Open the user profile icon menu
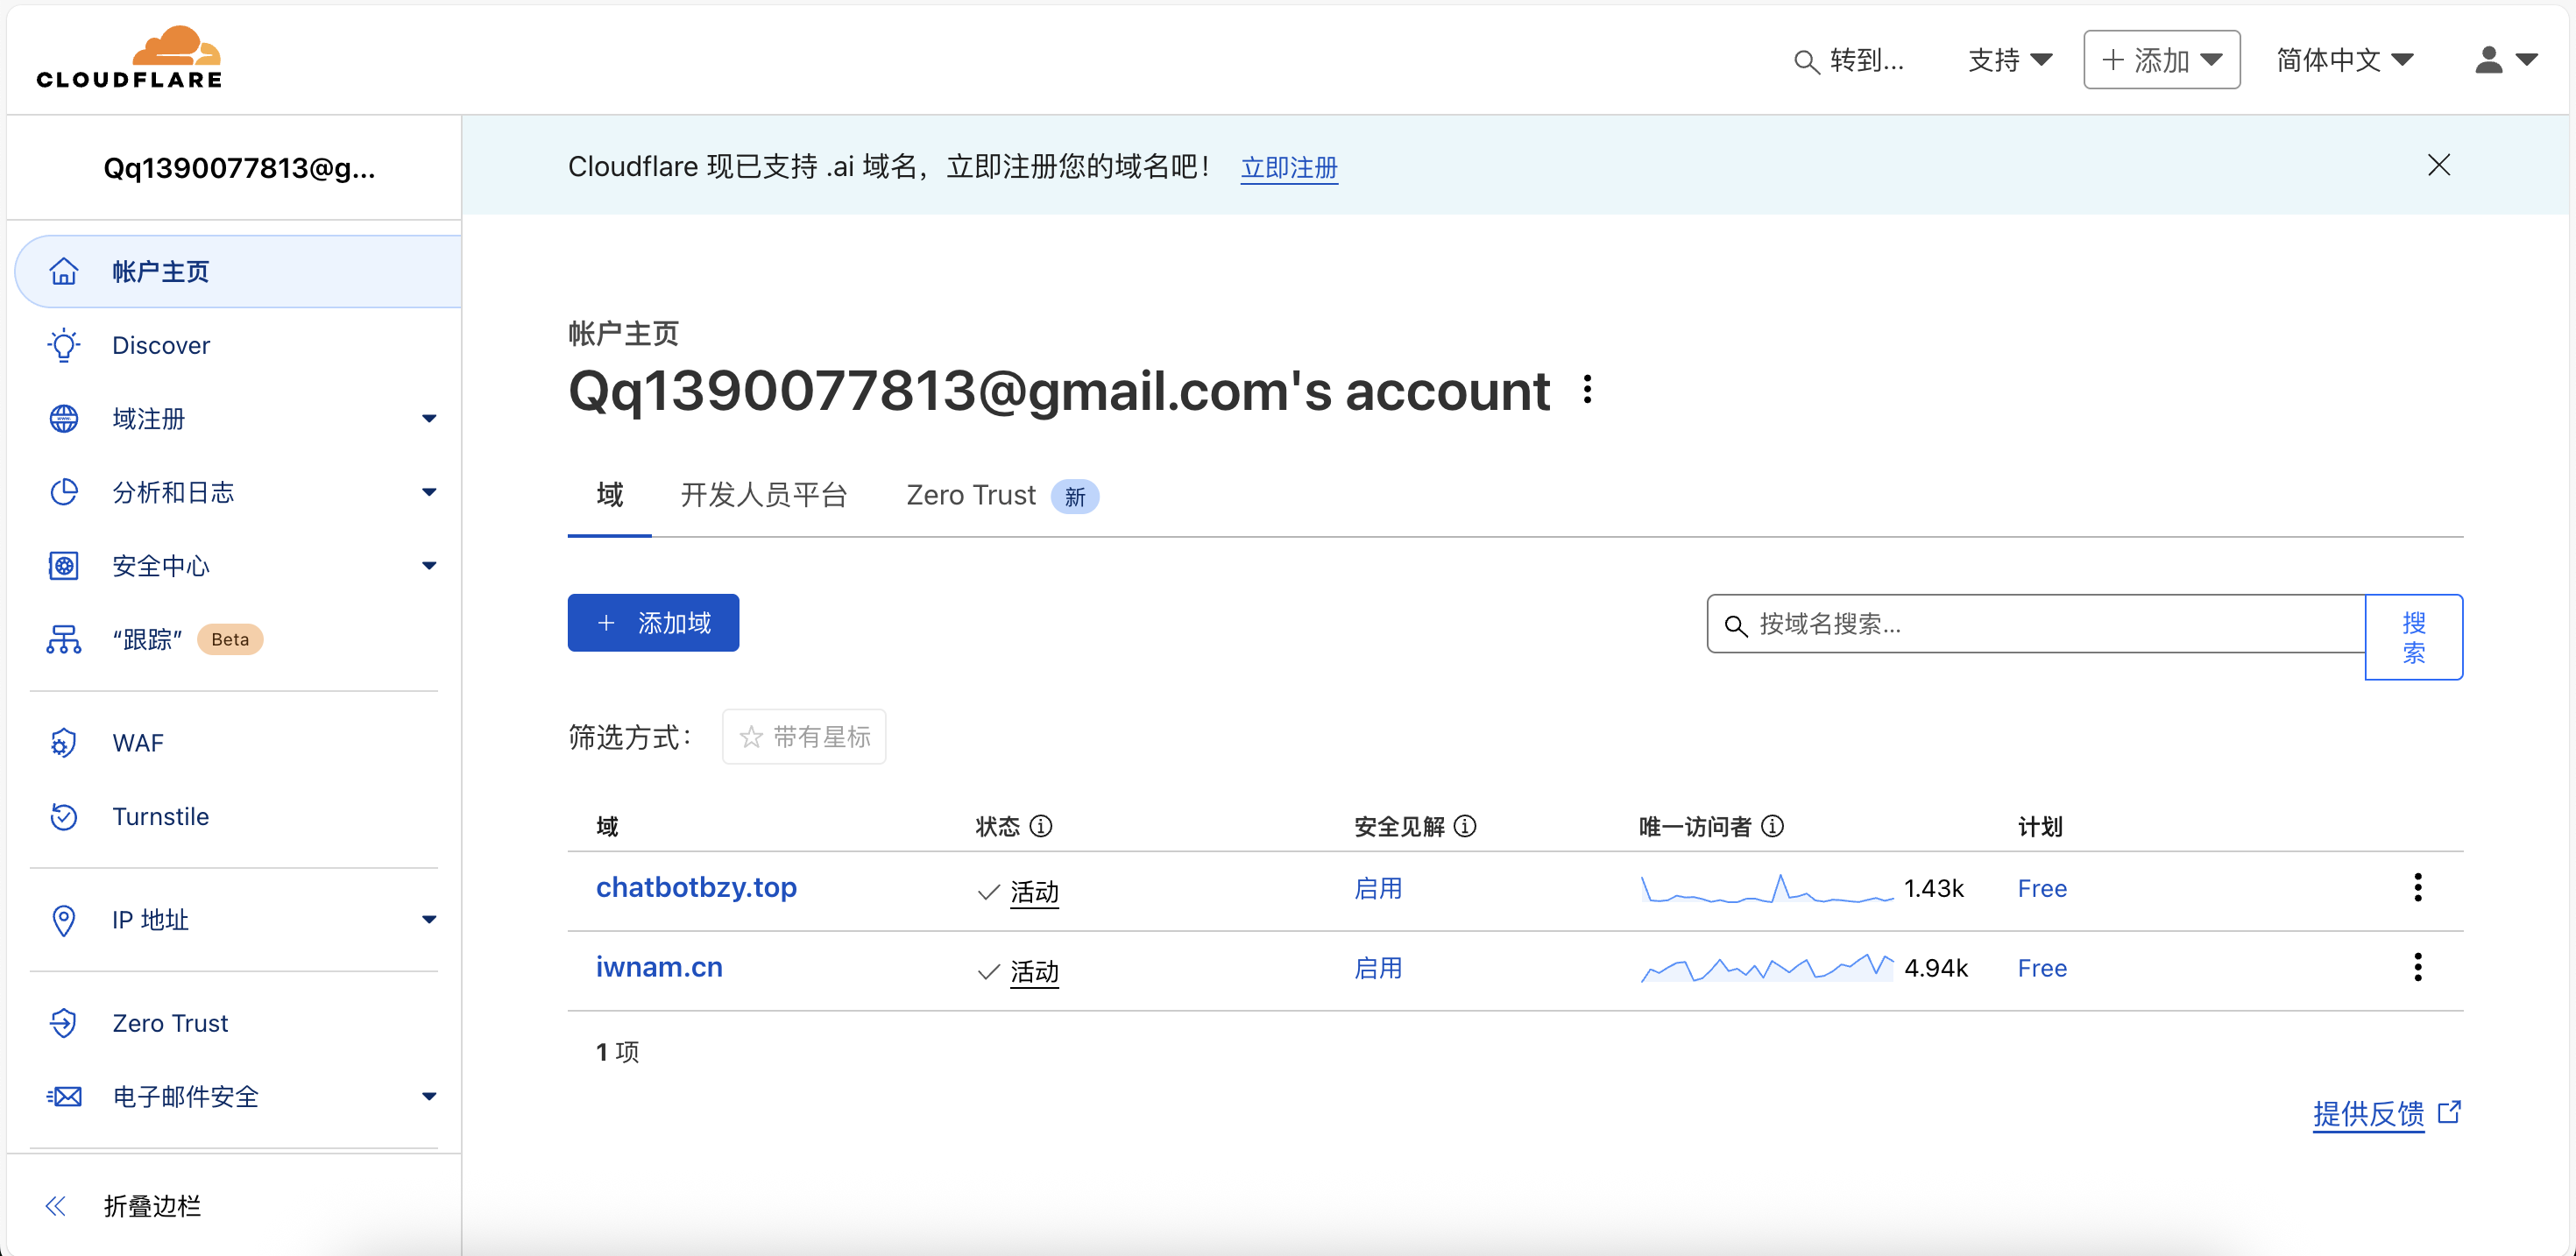 click(x=2505, y=60)
